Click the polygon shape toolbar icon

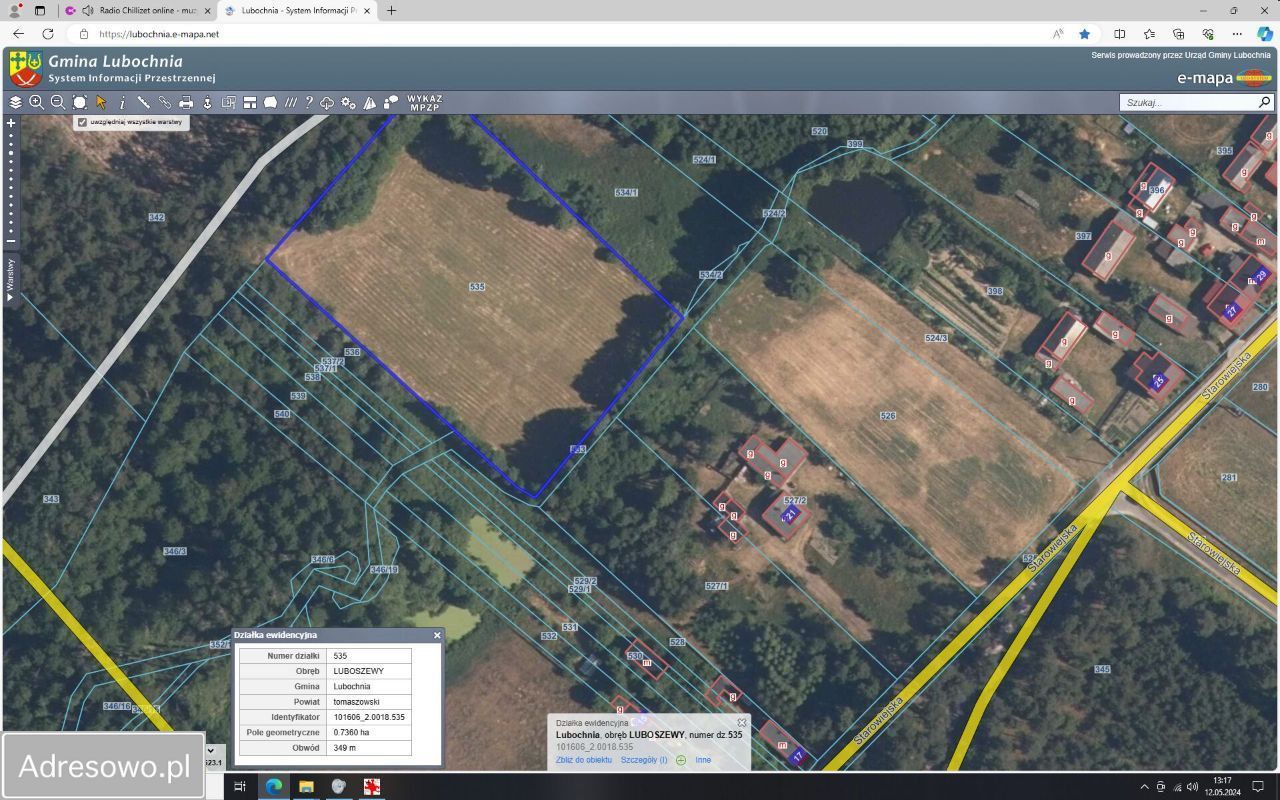pyautogui.click(x=270, y=102)
